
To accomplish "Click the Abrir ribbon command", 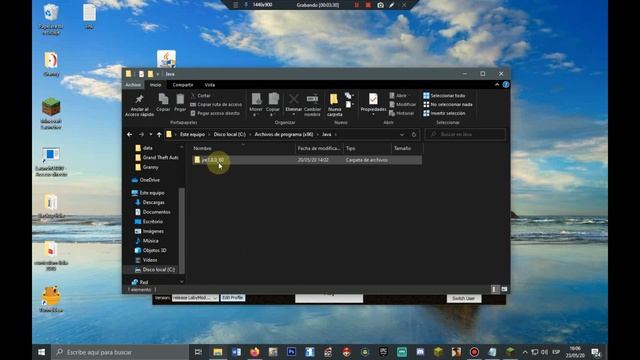I will (x=398, y=96).
